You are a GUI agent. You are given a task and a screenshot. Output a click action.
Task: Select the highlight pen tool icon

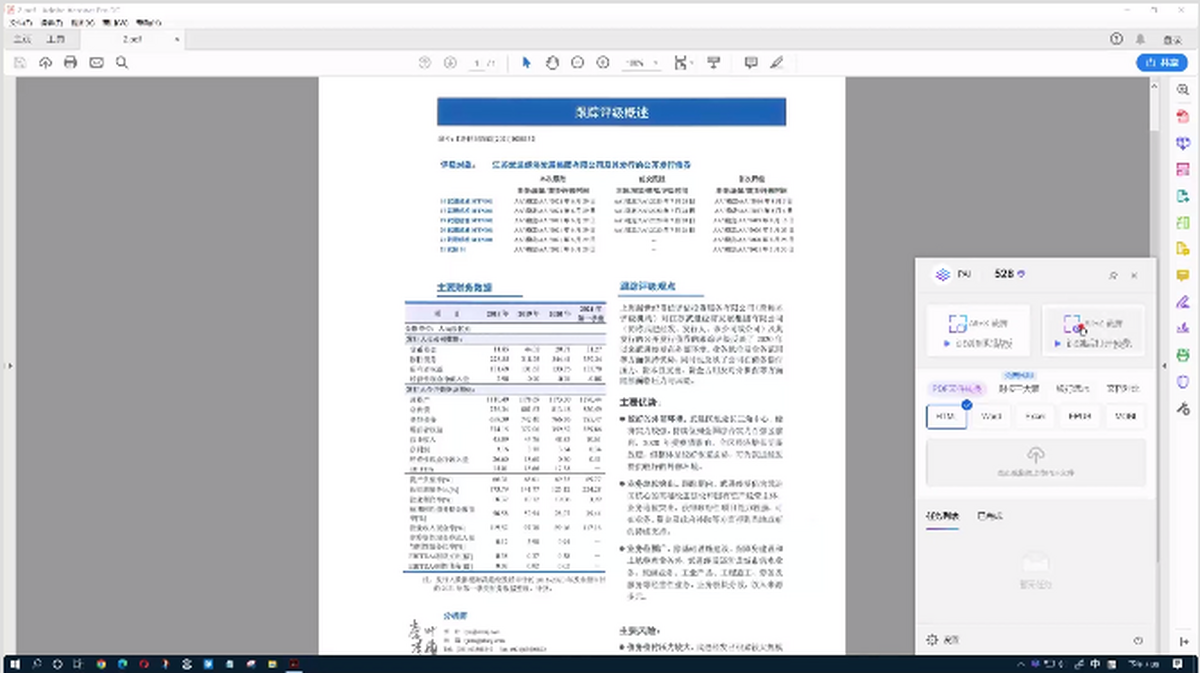point(776,63)
